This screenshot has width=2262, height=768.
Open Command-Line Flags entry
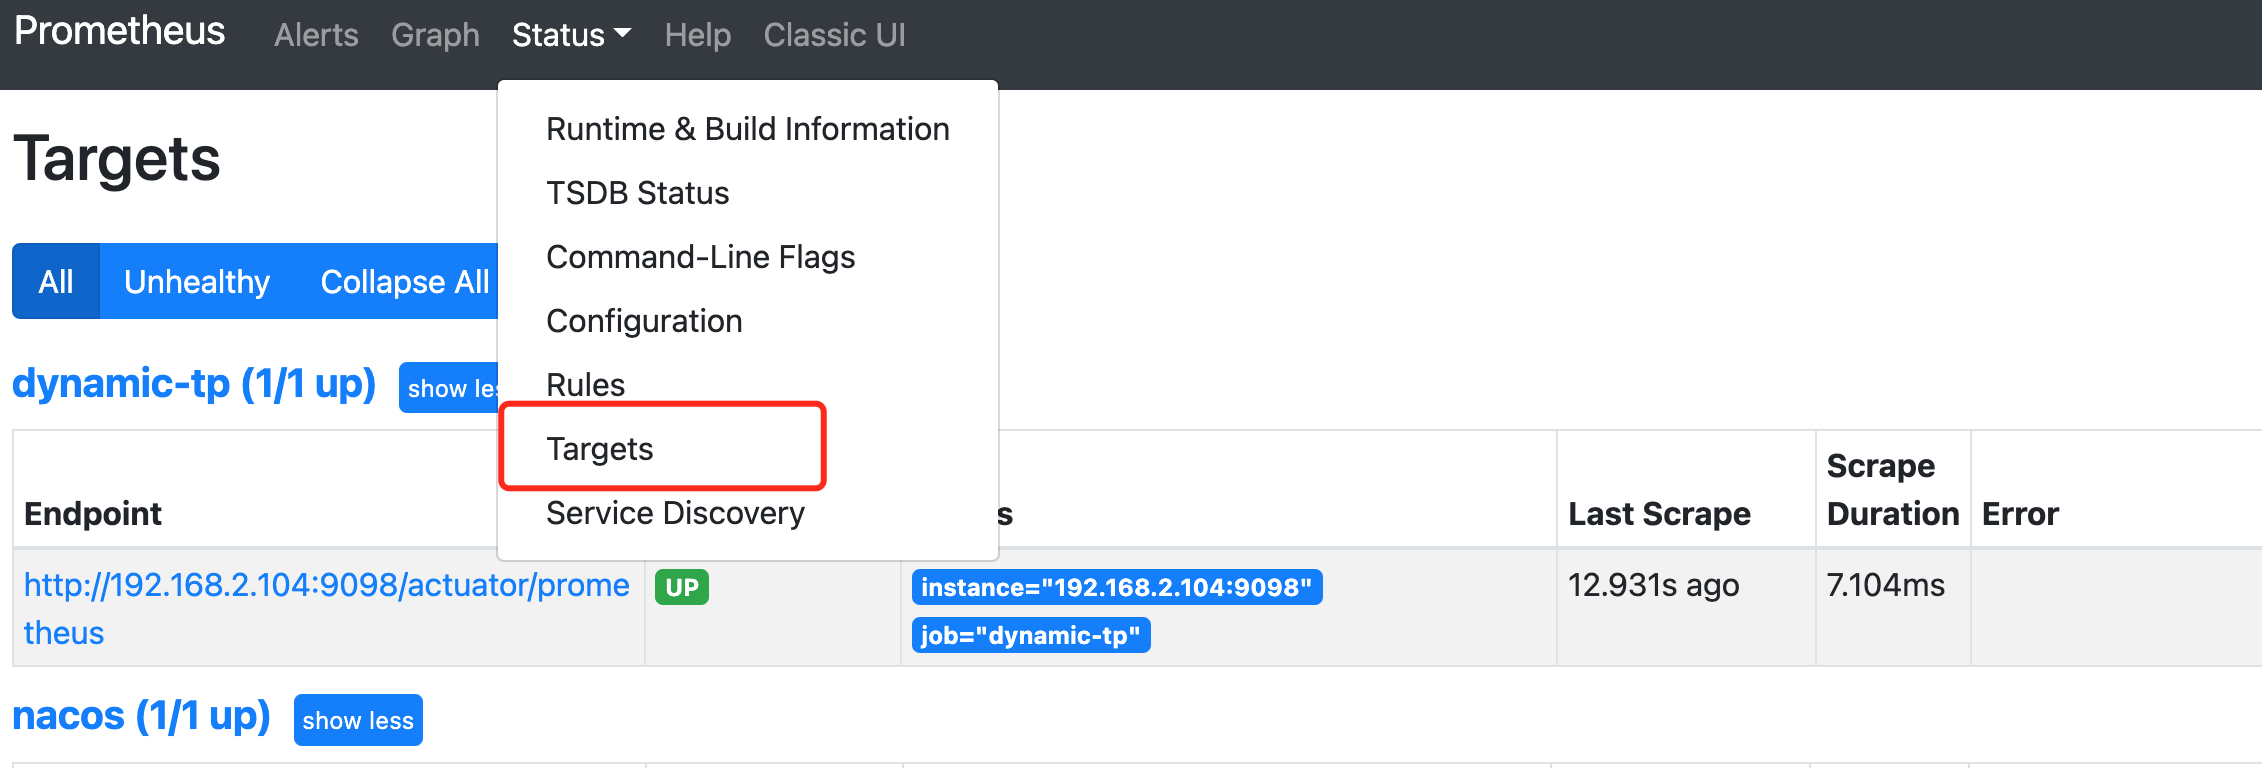point(748,257)
